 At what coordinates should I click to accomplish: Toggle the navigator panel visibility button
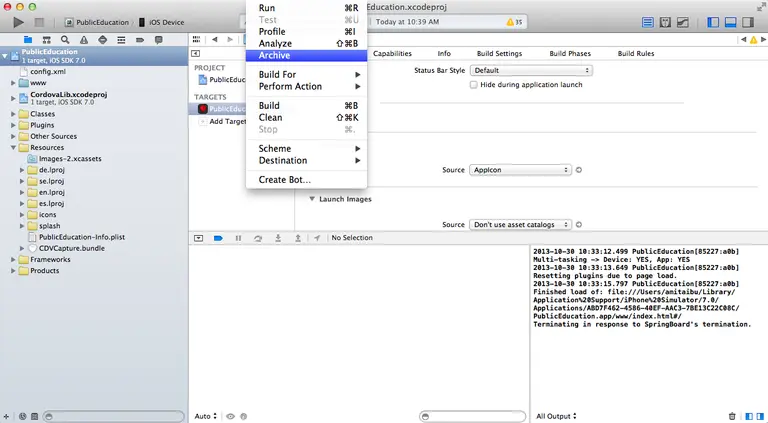[x=713, y=22]
